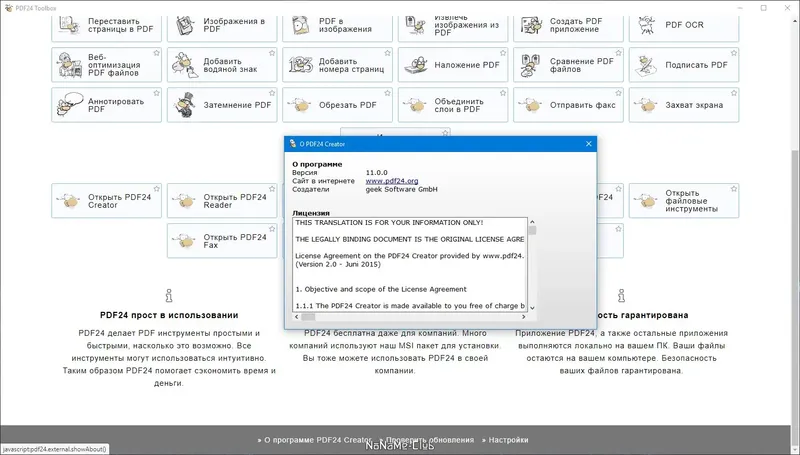Click О программе PDF24 Creator footer link

point(318,440)
